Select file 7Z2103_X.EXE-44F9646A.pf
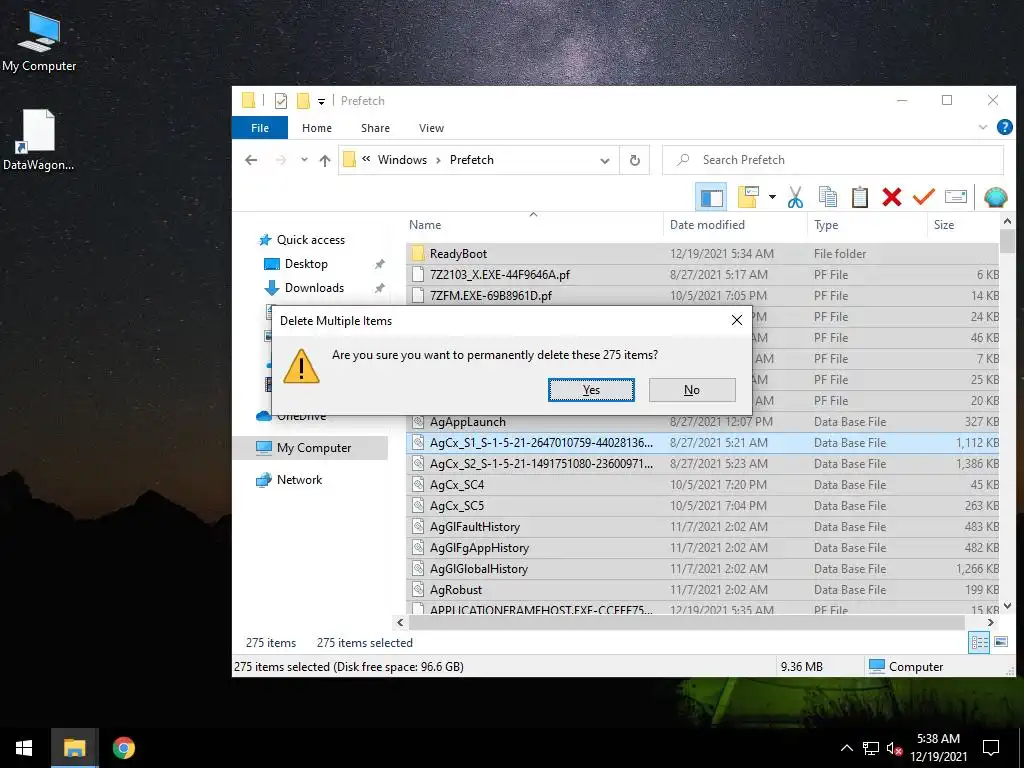The height and width of the screenshot is (768, 1024). pos(703,275)
